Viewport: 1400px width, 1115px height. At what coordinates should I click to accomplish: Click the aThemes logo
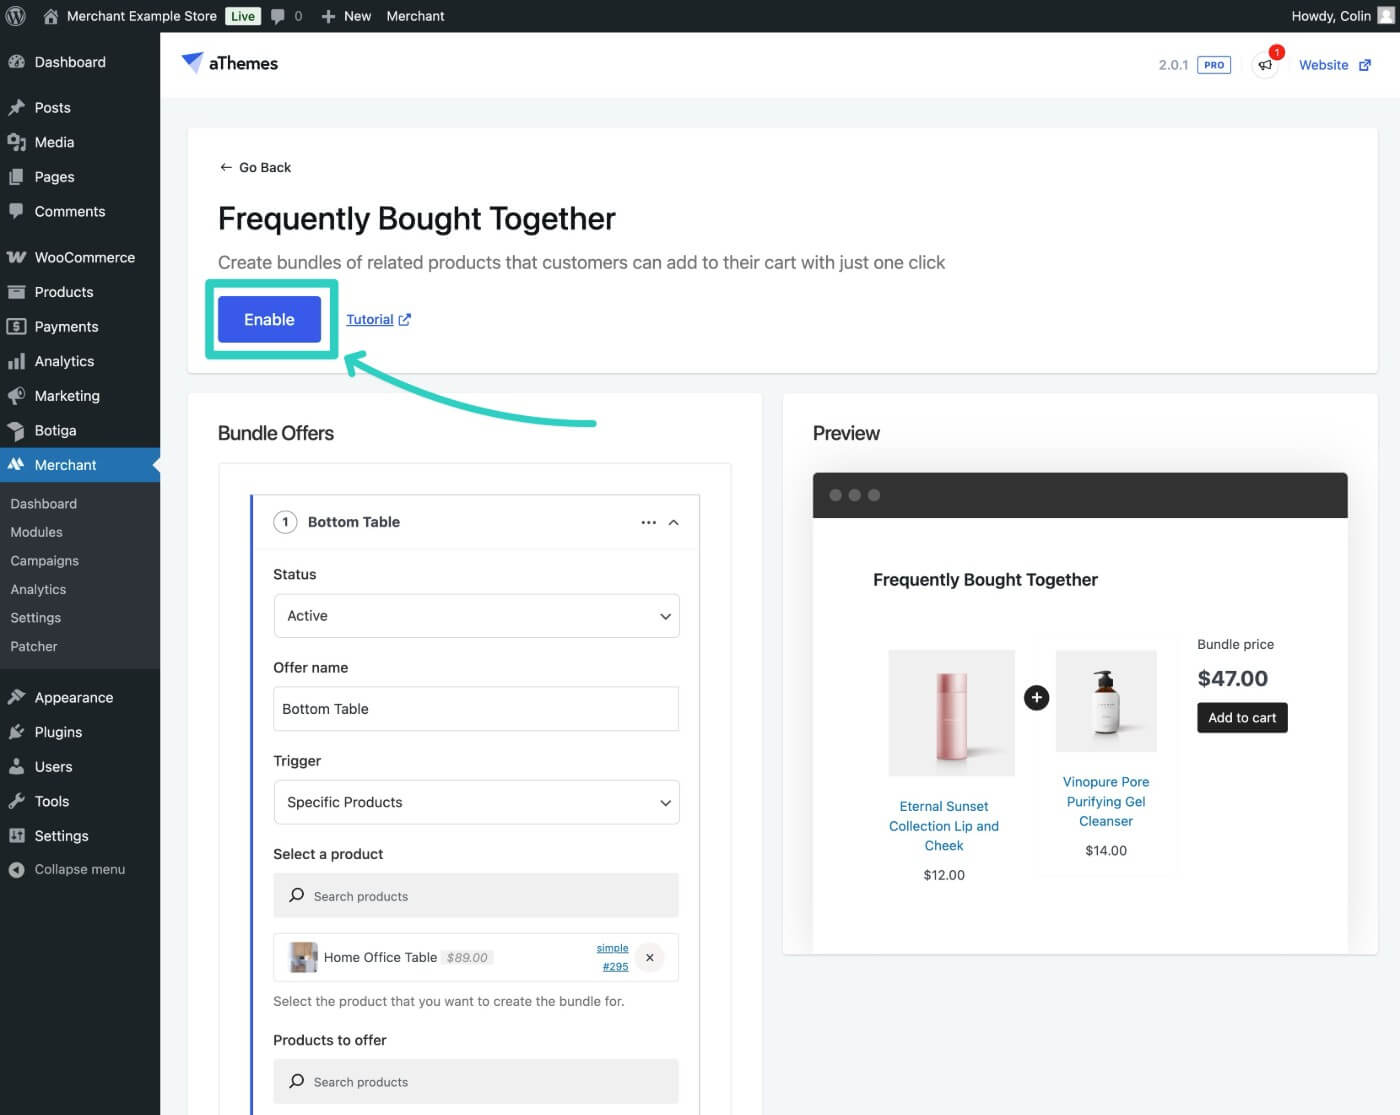(230, 63)
